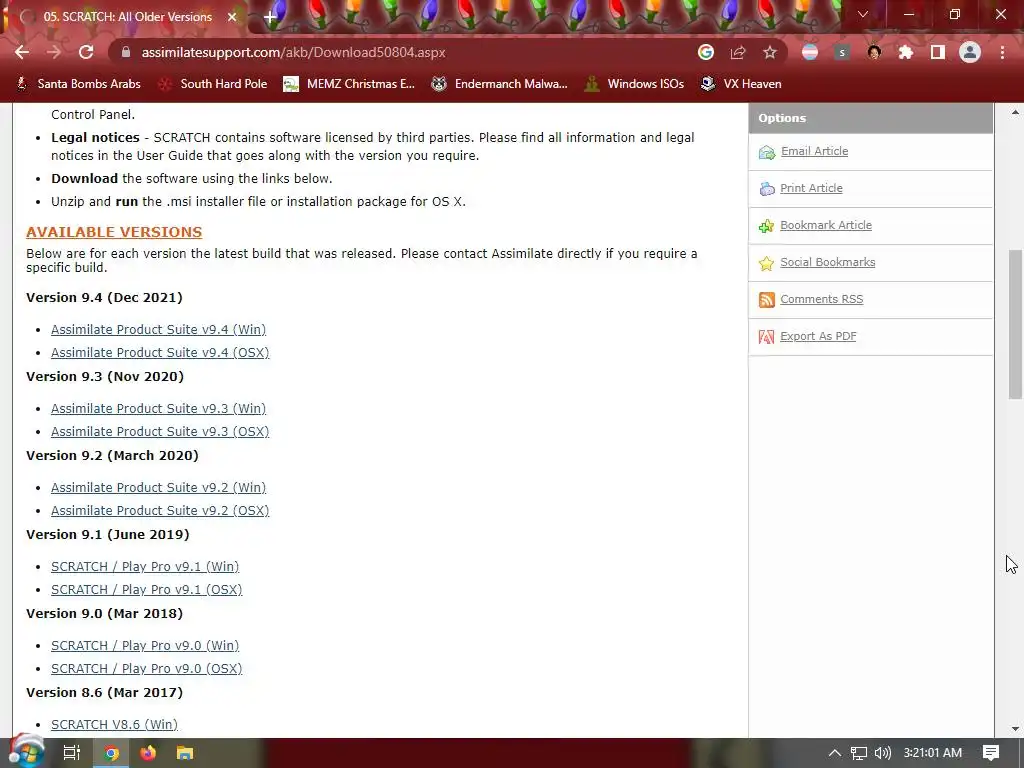Click the striped flag extension icon
The width and height of the screenshot is (1024, 768).
(x=810, y=52)
